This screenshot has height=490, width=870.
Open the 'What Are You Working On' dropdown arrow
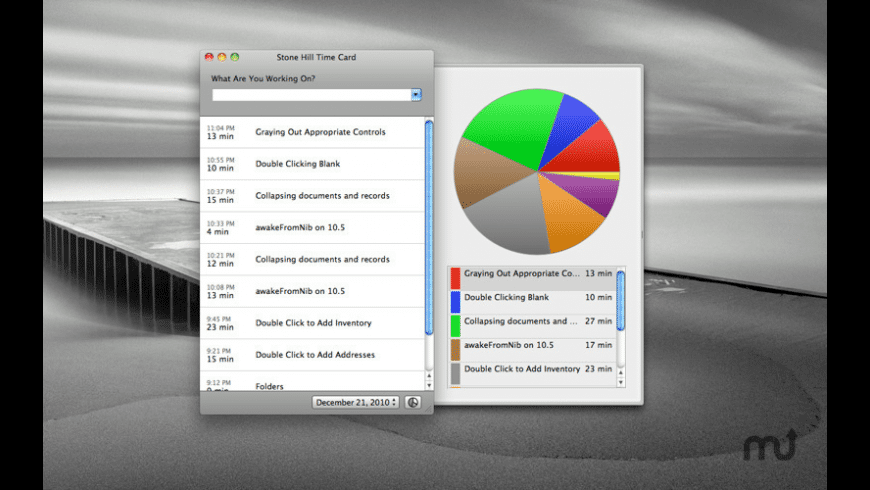416,95
